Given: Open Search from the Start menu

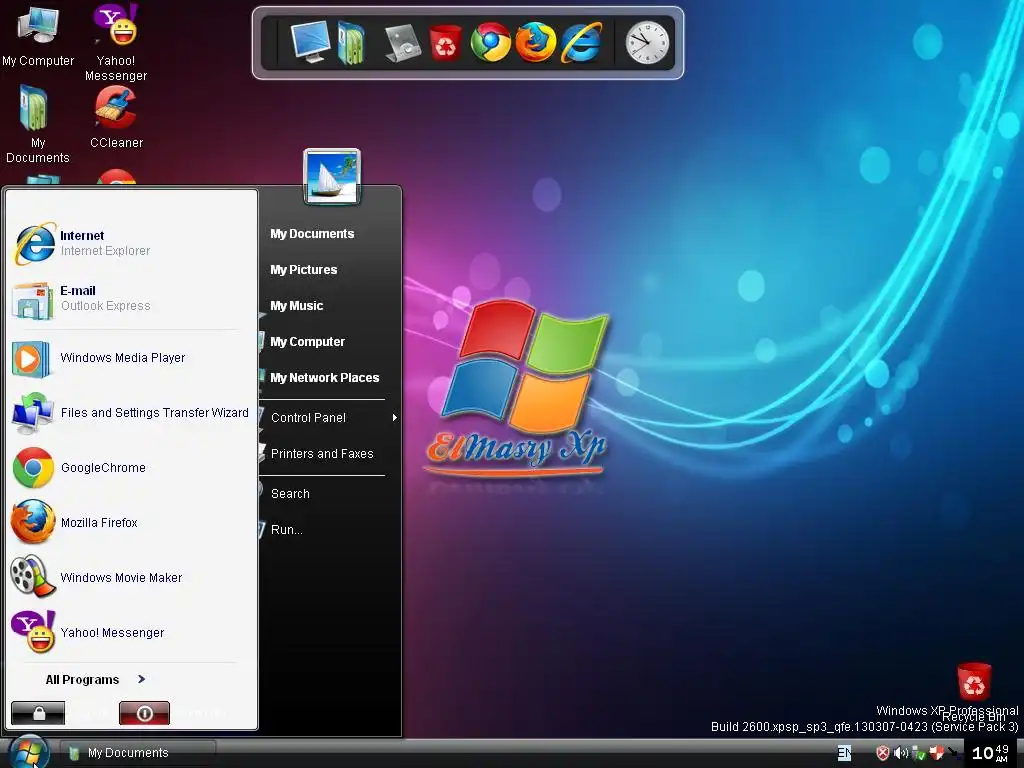Looking at the screenshot, I should click(x=290, y=494).
